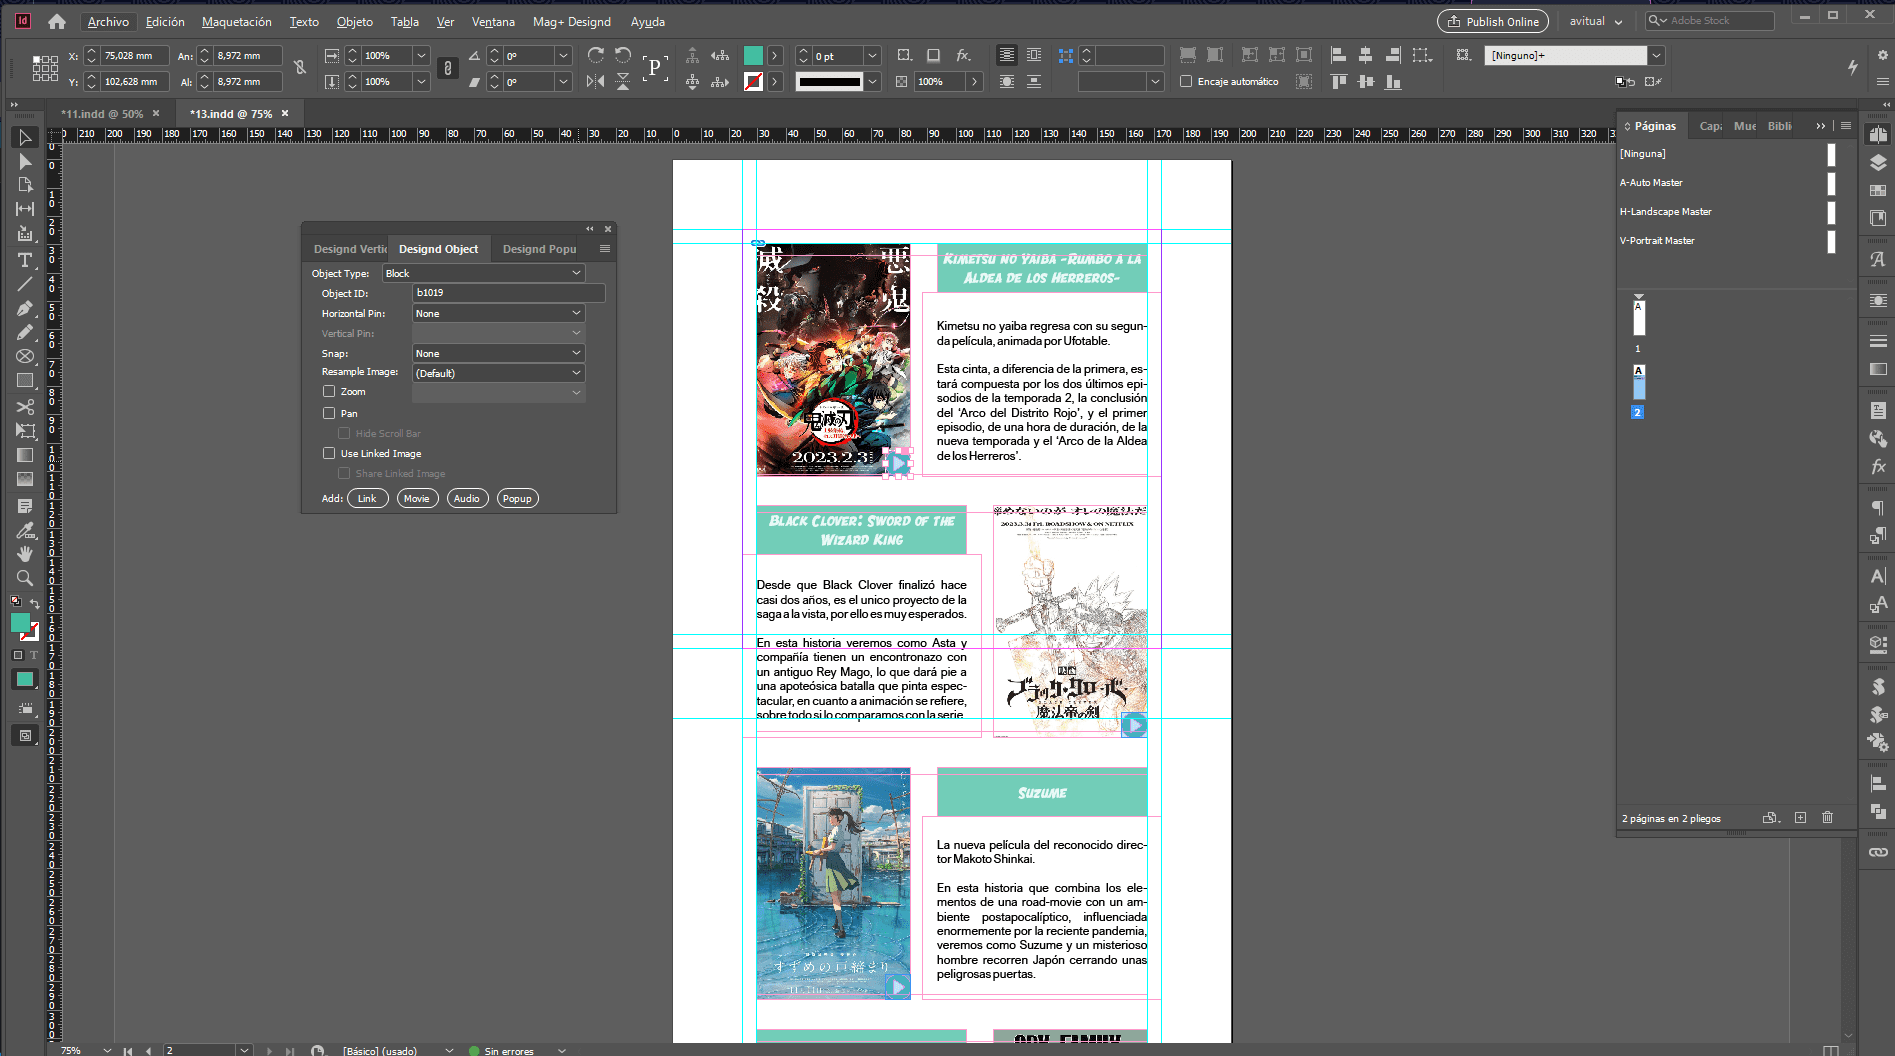This screenshot has height=1056, width=1895.
Task: Select the Hand tool
Action: [25, 554]
